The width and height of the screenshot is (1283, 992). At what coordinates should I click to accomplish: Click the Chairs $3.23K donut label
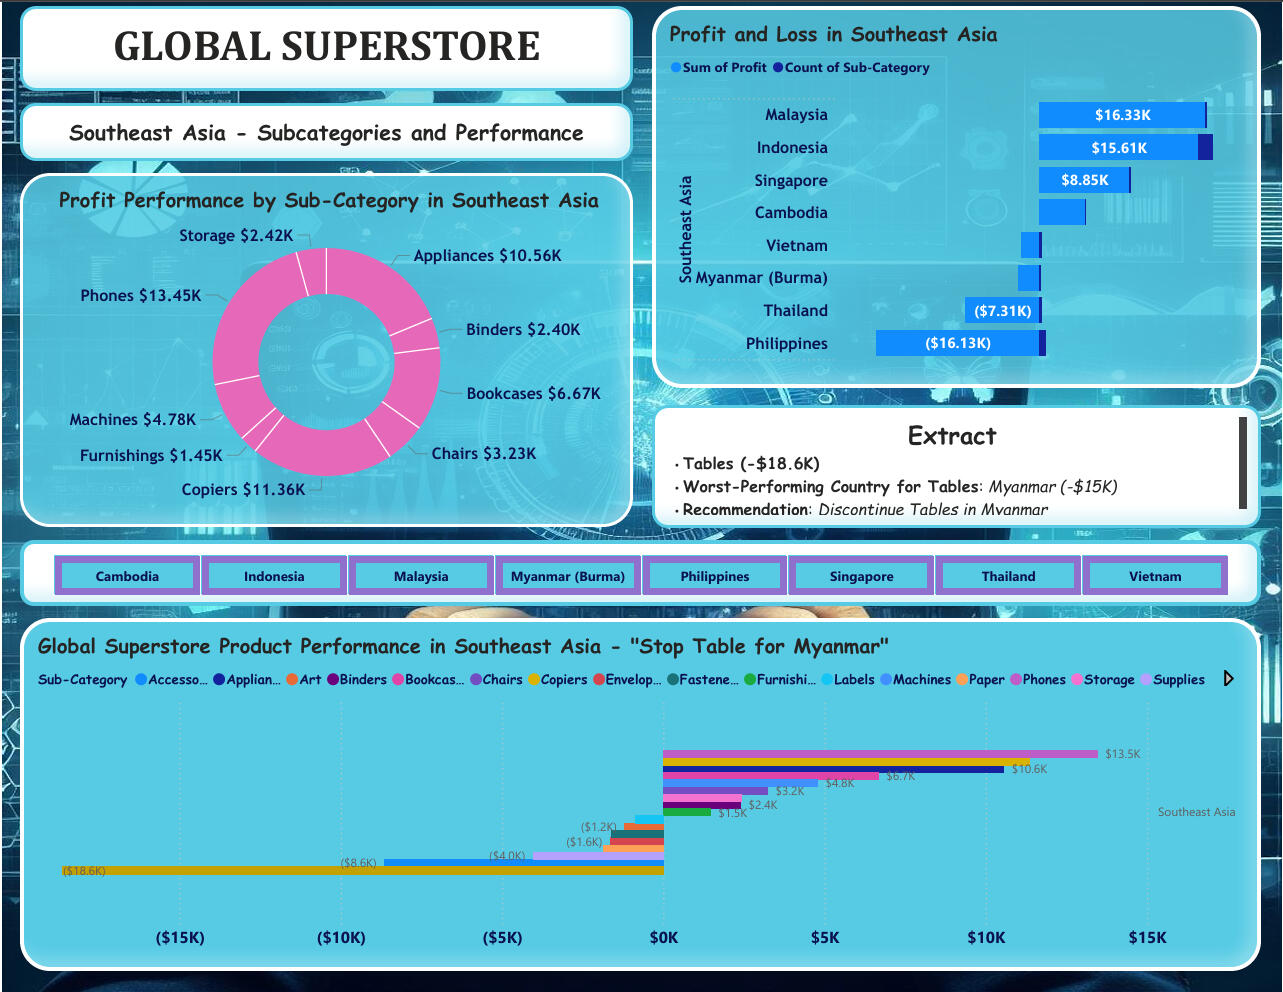[484, 454]
